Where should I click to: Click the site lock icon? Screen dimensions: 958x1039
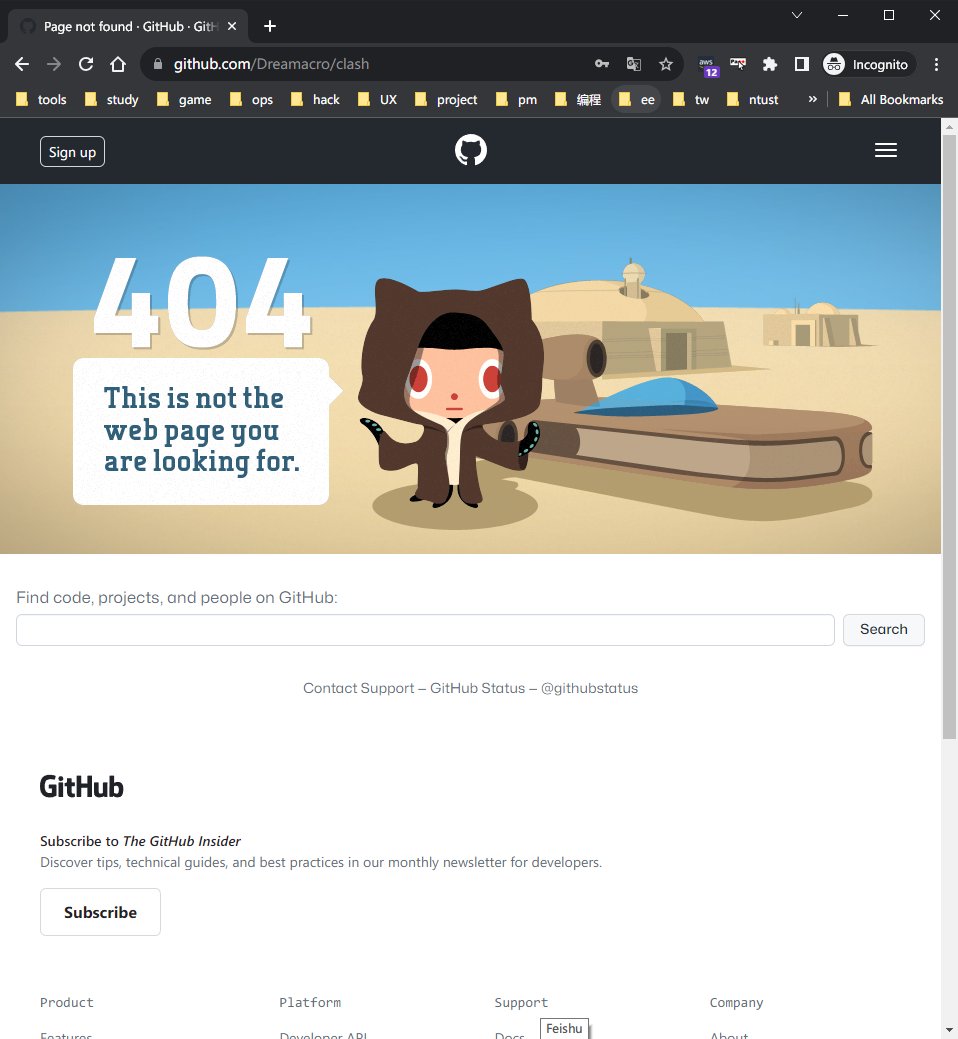(x=158, y=64)
